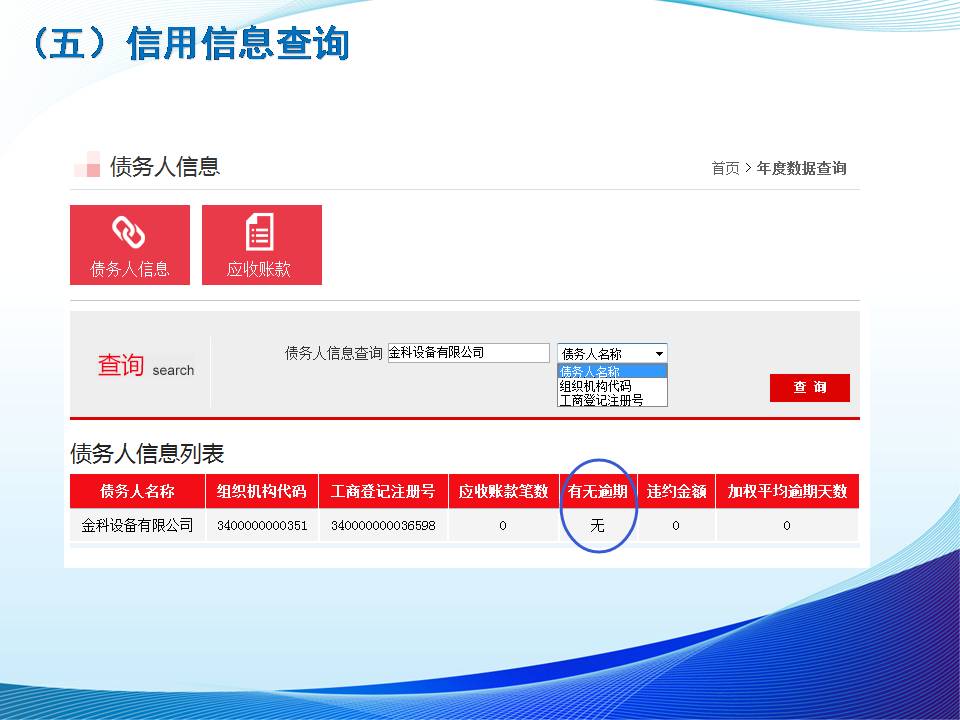Click the document icon on 应收账款 tile
Image resolution: width=960 pixels, height=720 pixels.
click(x=260, y=232)
